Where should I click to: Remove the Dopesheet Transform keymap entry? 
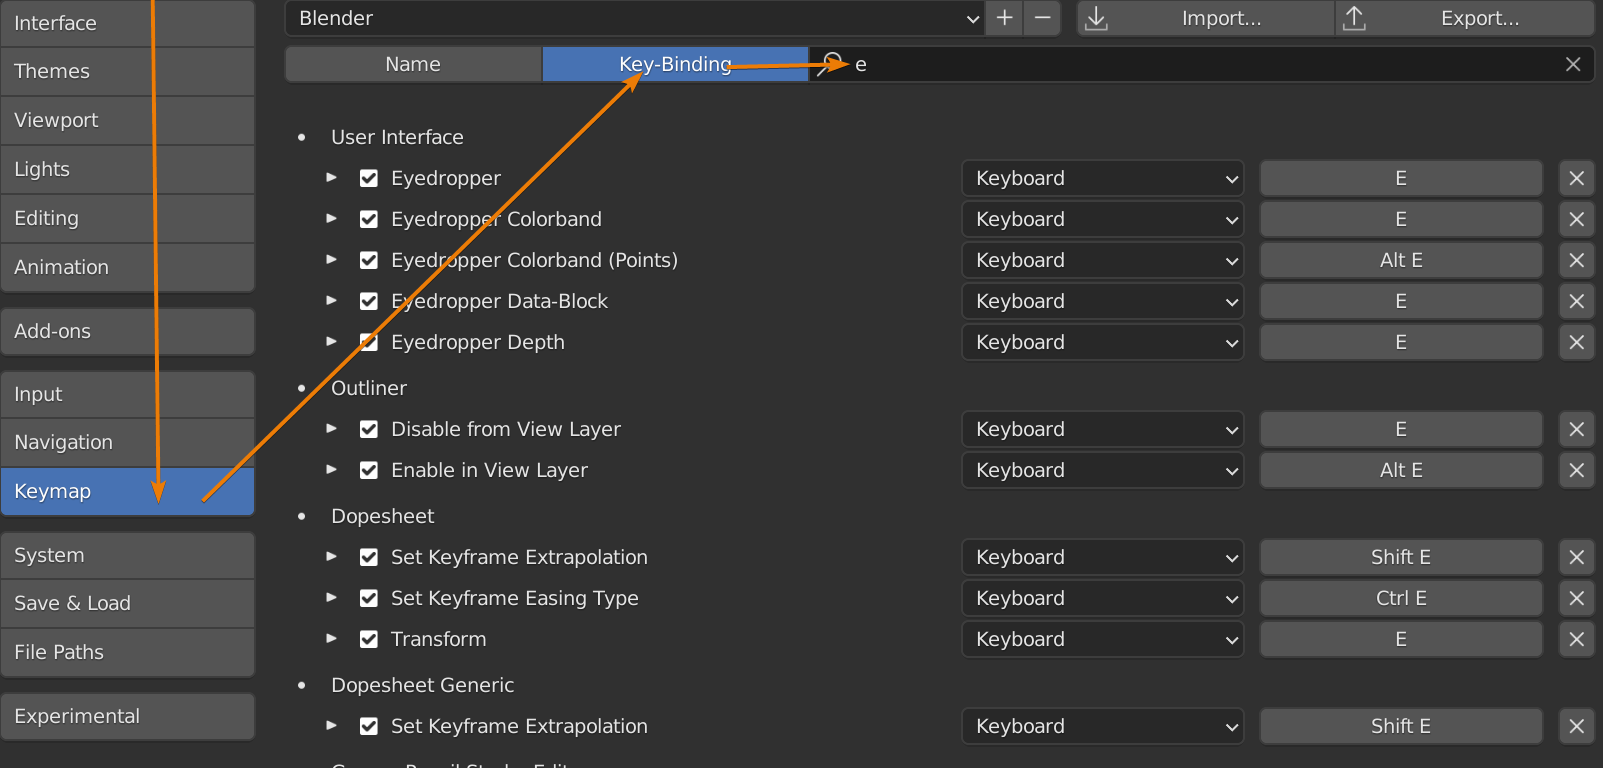pos(1576,639)
